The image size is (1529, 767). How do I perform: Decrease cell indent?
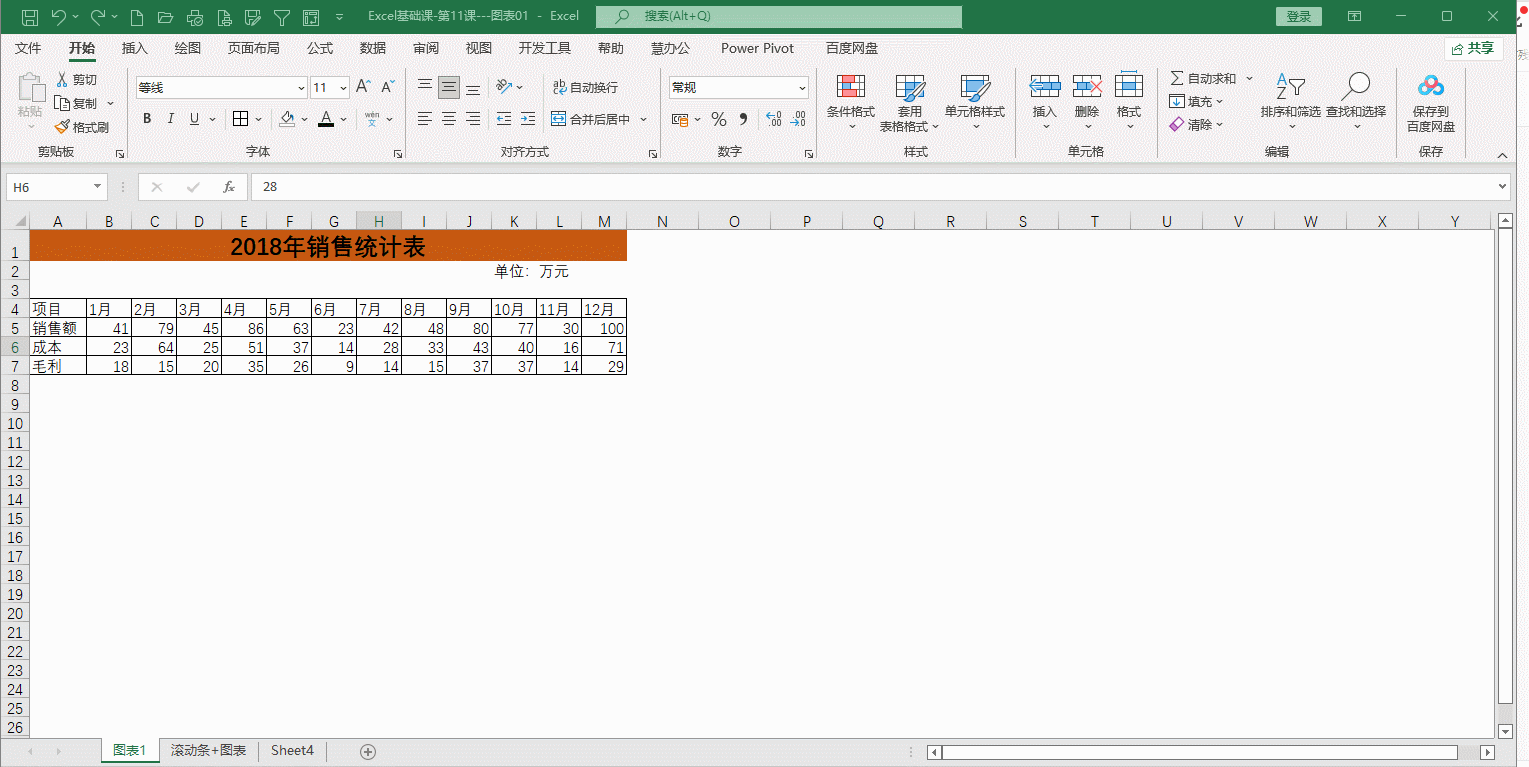pyautogui.click(x=503, y=119)
